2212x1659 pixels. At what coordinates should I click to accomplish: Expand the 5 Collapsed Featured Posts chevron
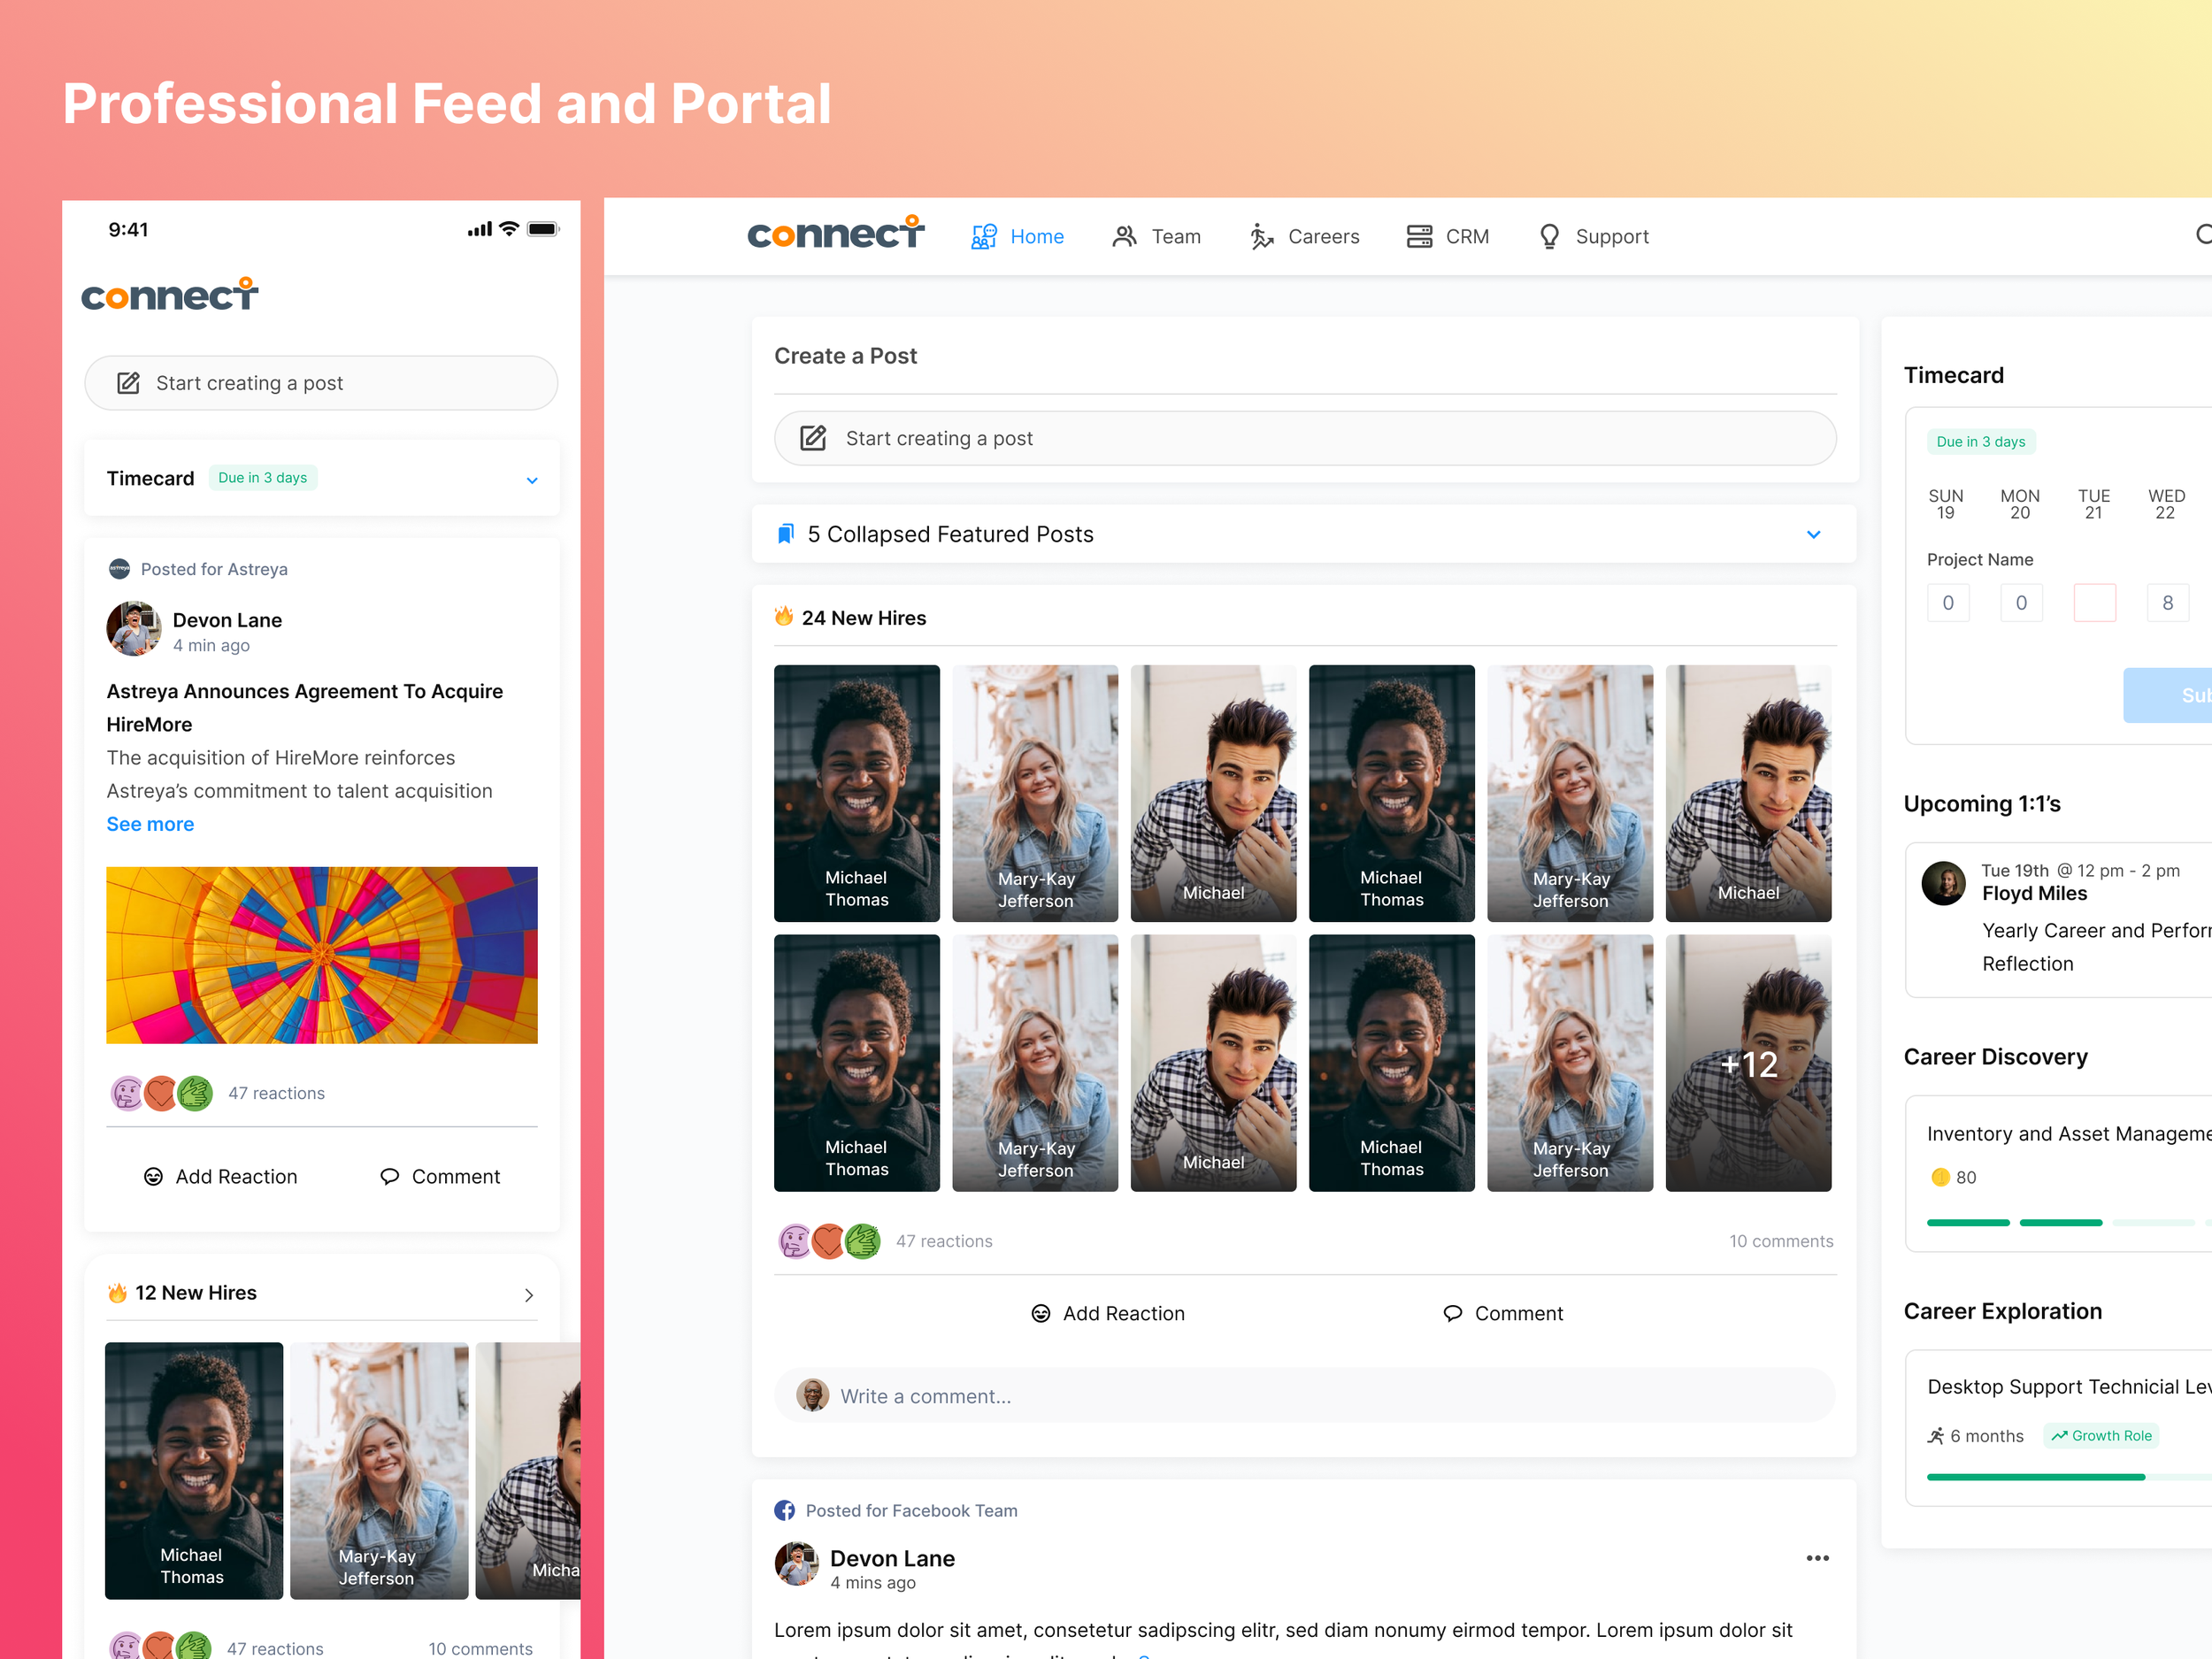coord(1813,534)
